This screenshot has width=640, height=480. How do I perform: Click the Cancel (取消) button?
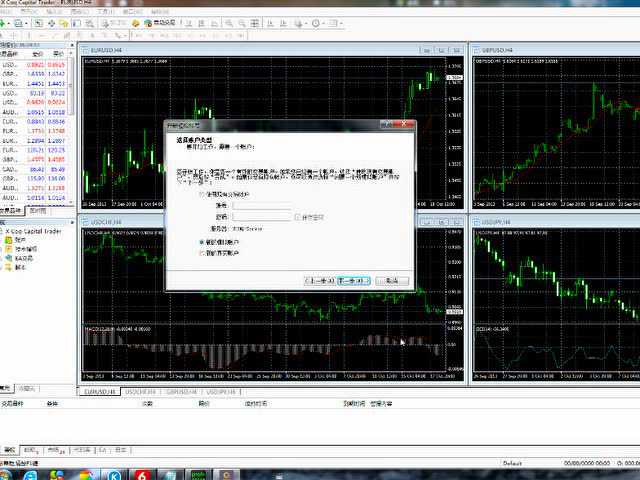pyautogui.click(x=392, y=281)
